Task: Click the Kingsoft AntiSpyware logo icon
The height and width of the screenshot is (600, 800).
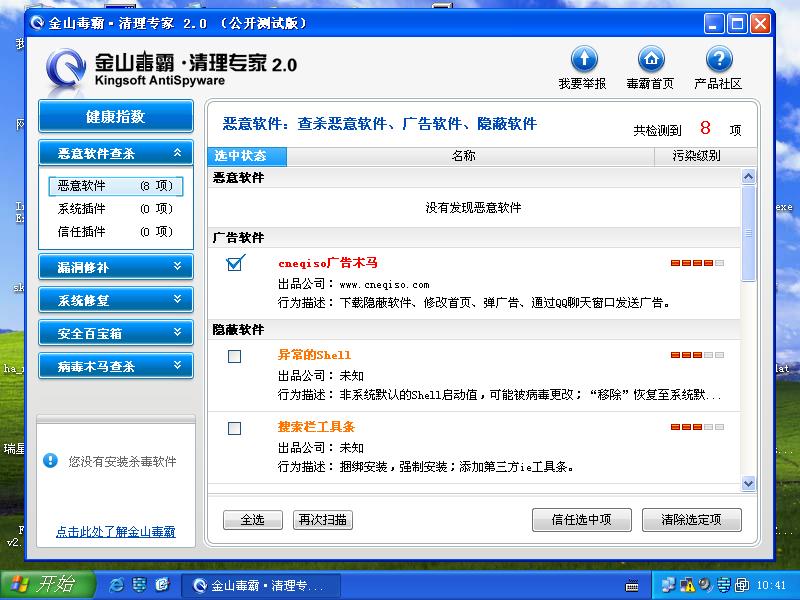Action: tap(65, 70)
